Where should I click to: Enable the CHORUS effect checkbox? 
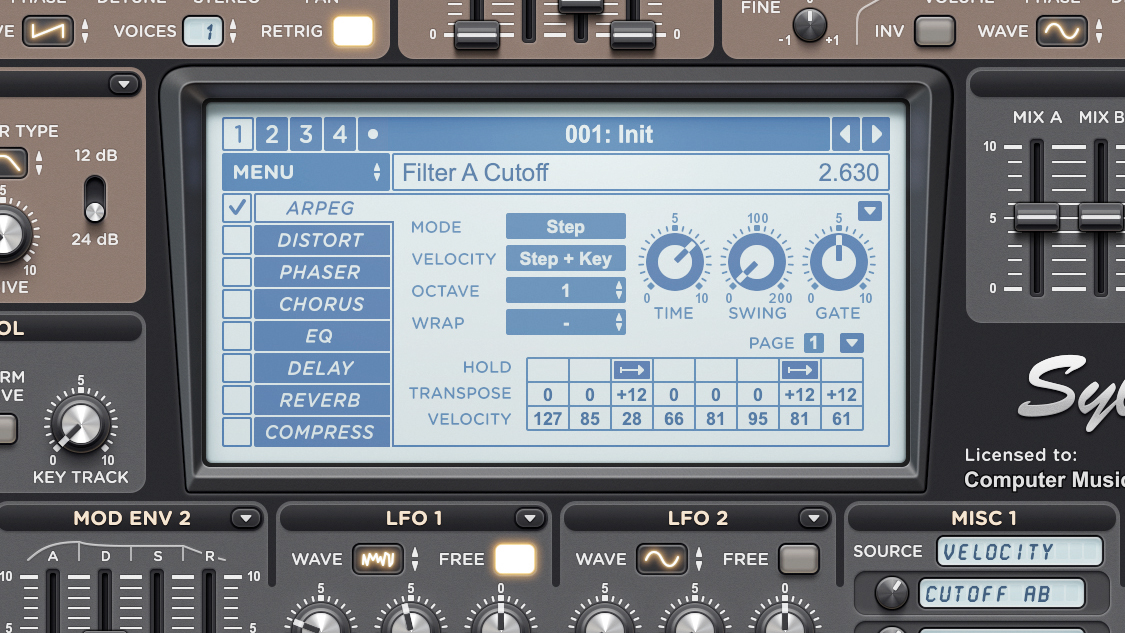[237, 304]
